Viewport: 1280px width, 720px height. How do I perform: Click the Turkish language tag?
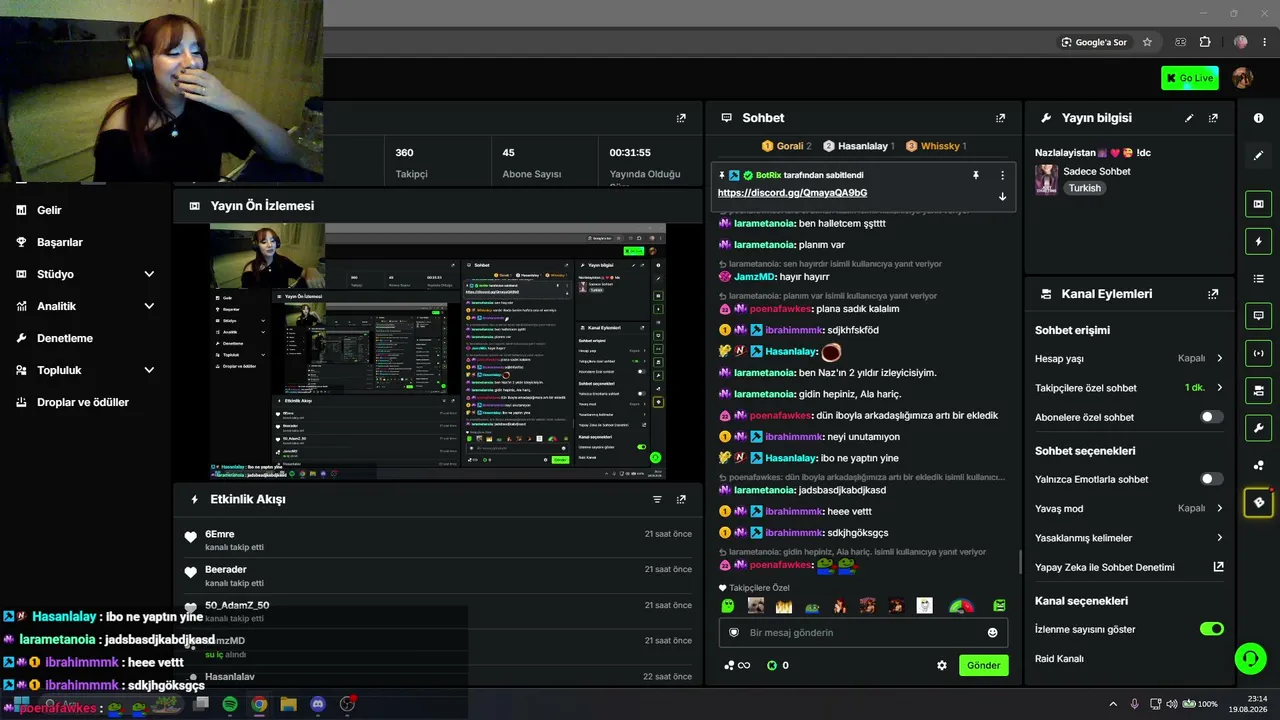(x=1084, y=188)
